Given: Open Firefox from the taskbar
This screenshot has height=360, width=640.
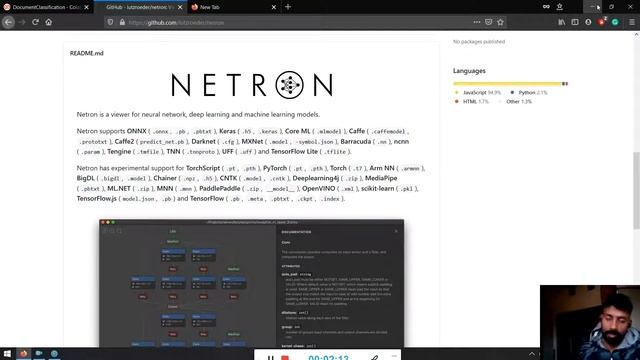Looking at the screenshot, I should pyautogui.click(x=23, y=353).
